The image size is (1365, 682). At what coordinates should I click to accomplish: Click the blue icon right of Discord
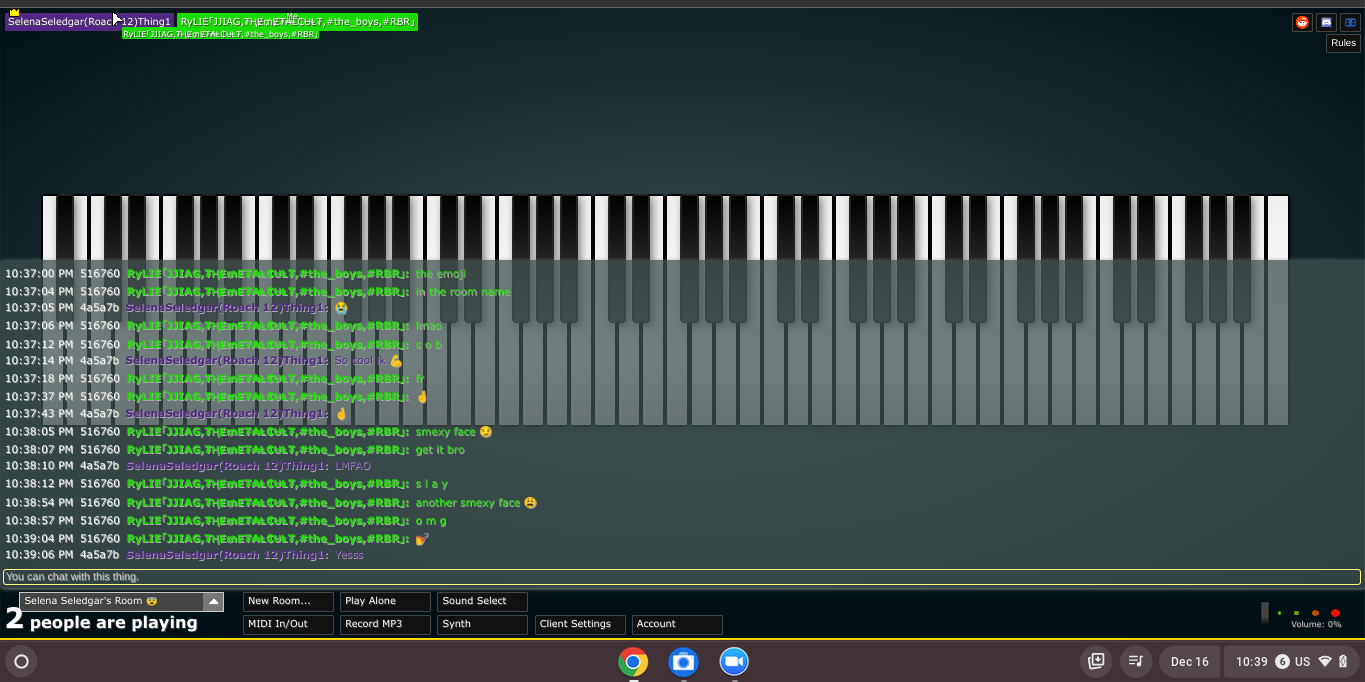pos(1350,22)
